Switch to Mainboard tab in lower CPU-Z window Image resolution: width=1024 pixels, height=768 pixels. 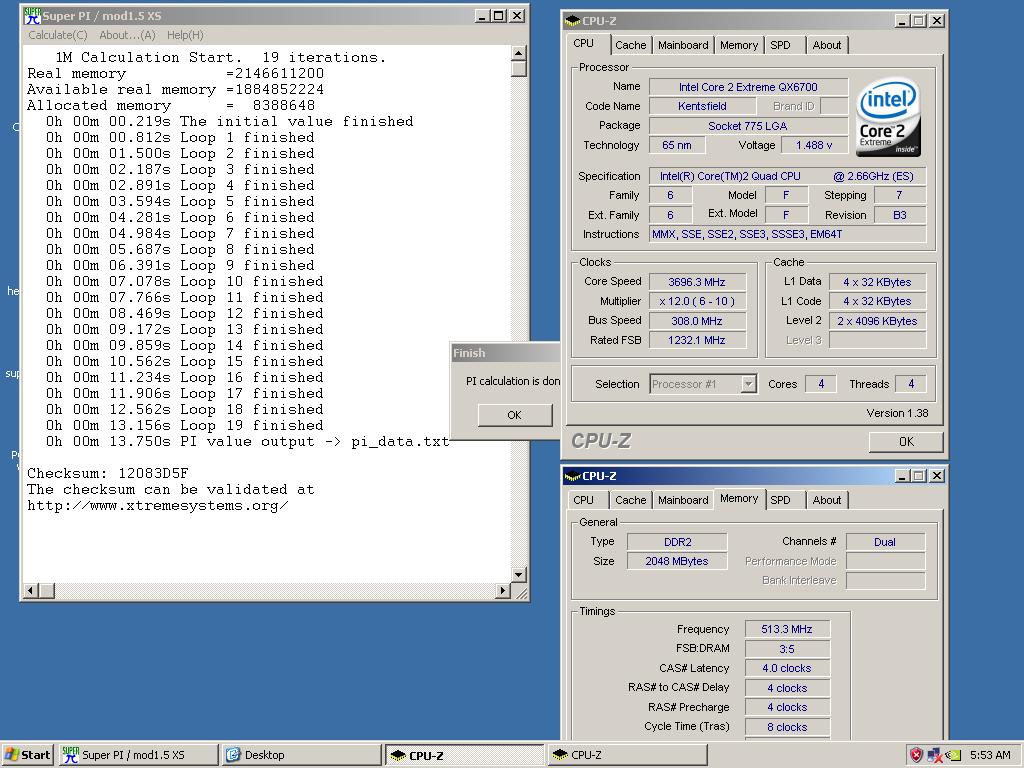pos(683,500)
